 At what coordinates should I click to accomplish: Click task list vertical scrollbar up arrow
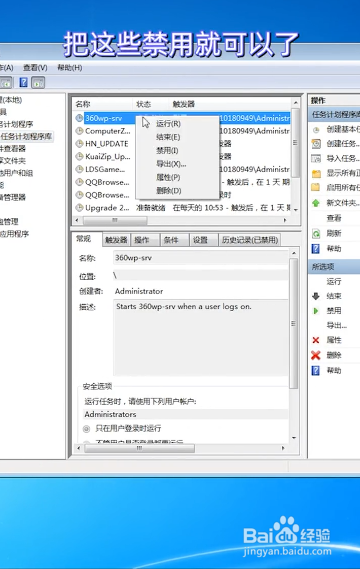tap(296, 103)
